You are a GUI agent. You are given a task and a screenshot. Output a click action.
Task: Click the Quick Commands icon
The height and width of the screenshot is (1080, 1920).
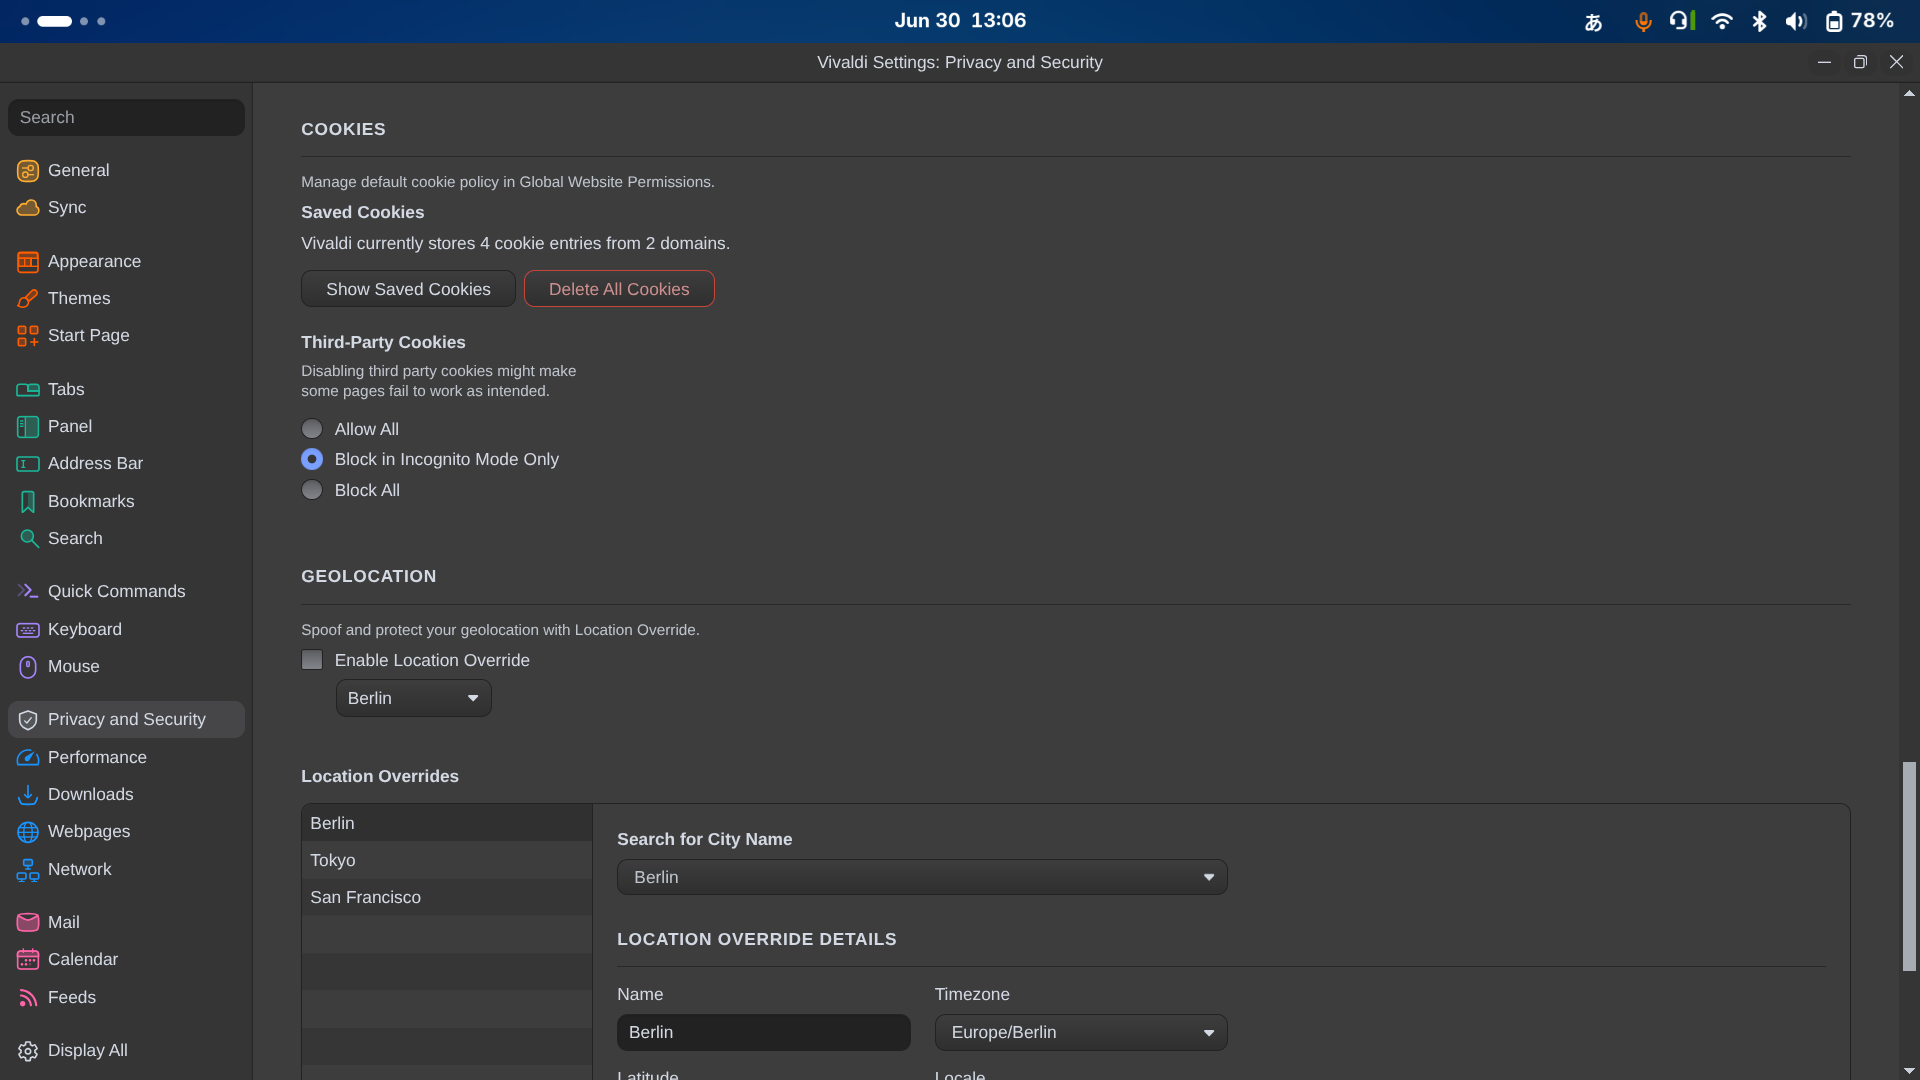(28, 592)
